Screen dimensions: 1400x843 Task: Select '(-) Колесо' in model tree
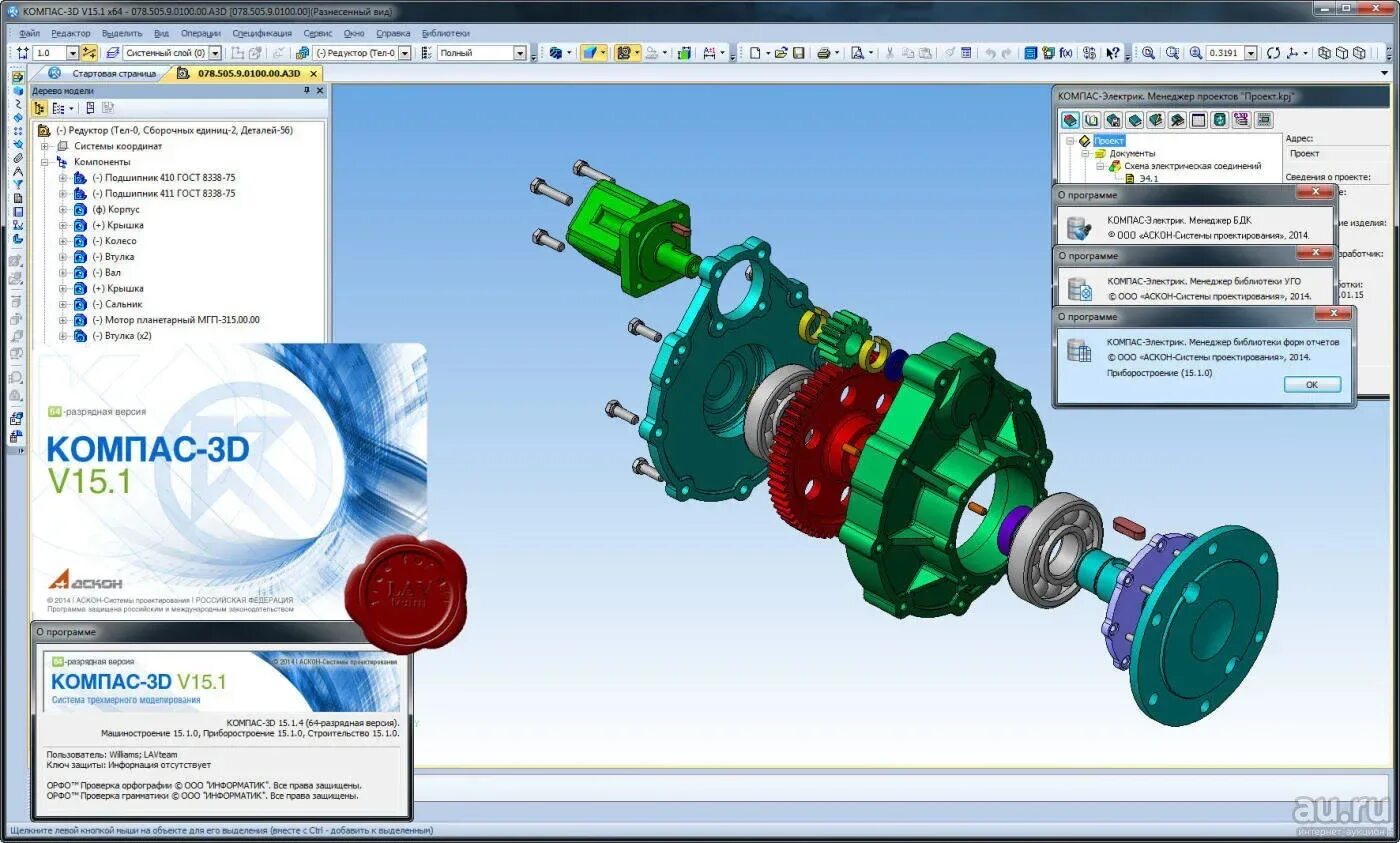click(114, 241)
